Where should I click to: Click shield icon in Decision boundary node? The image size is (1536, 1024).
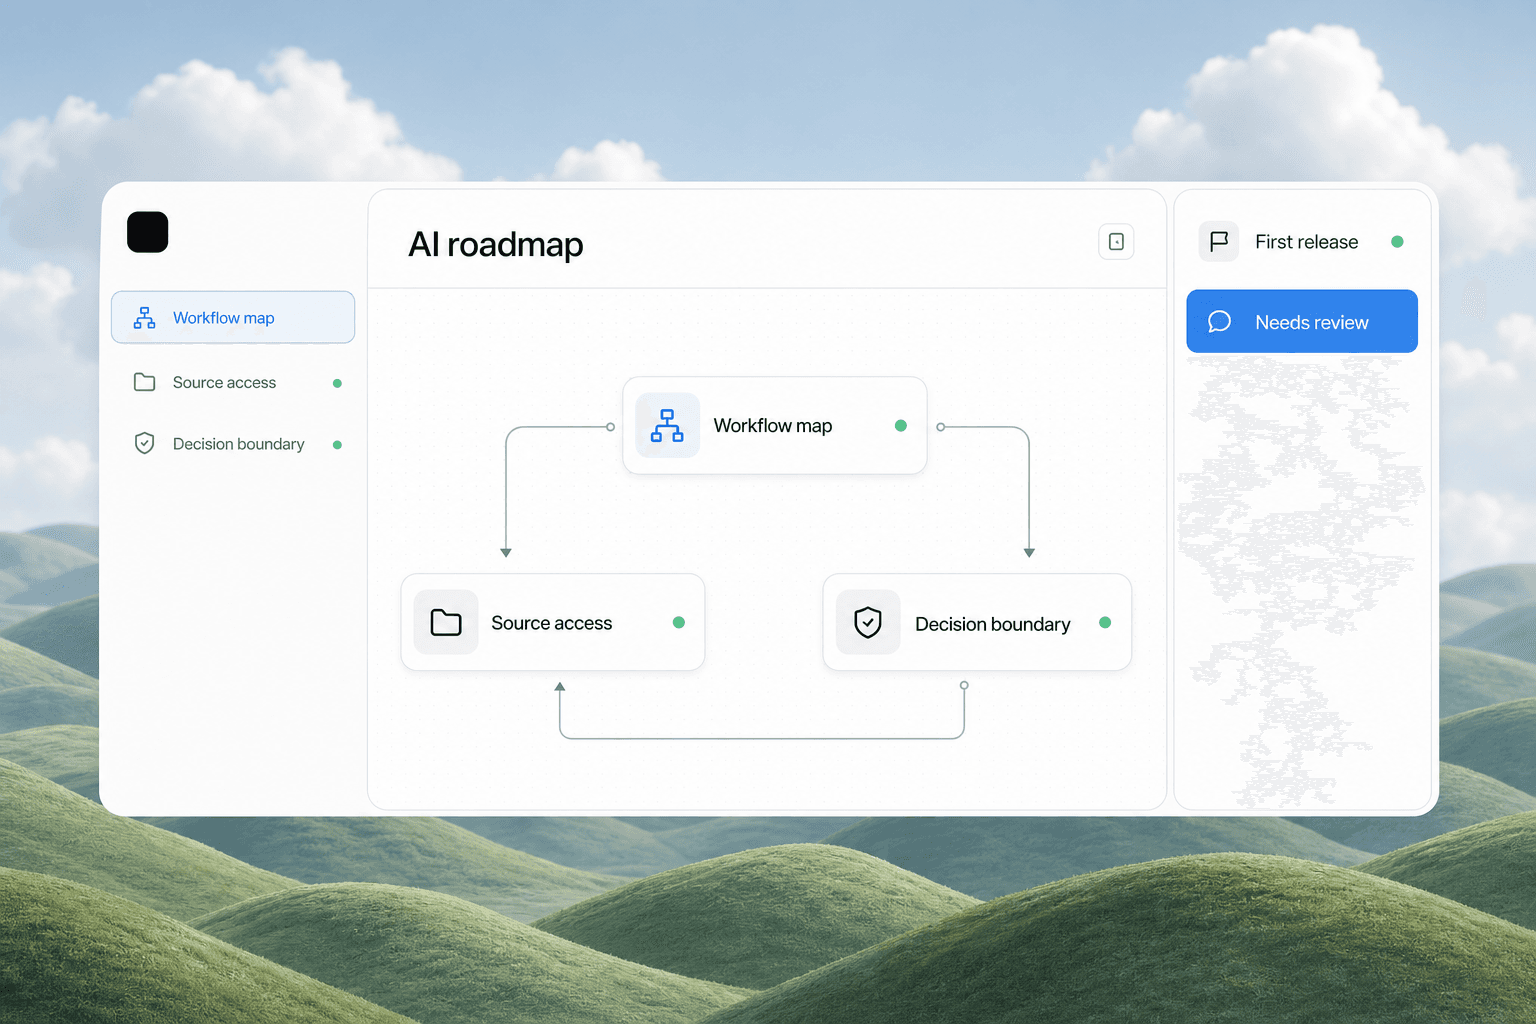[x=868, y=622]
